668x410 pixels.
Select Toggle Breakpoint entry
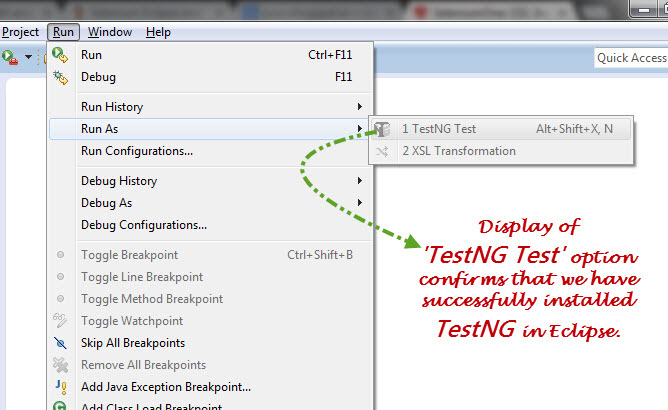(x=211, y=255)
